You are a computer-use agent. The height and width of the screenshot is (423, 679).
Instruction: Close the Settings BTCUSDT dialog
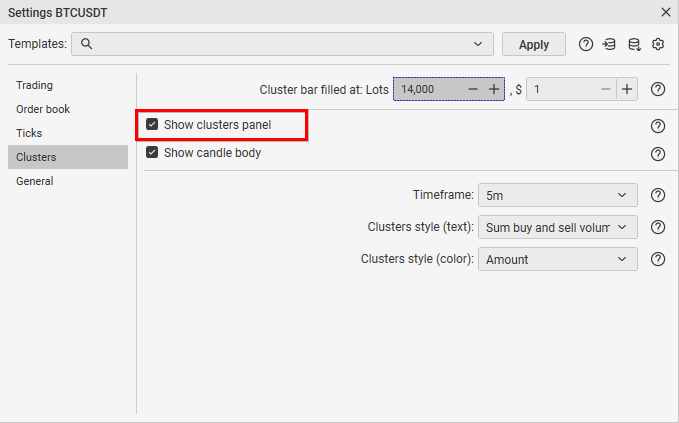tap(666, 12)
